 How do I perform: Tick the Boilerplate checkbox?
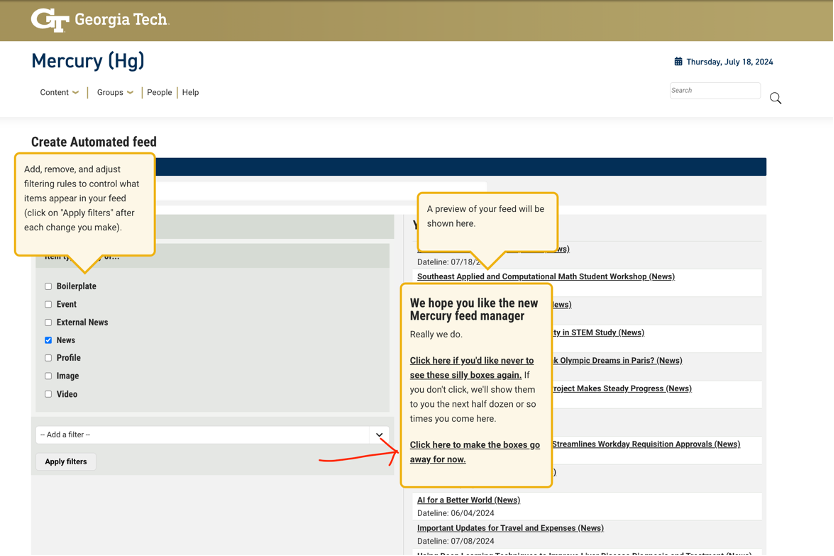point(48,286)
